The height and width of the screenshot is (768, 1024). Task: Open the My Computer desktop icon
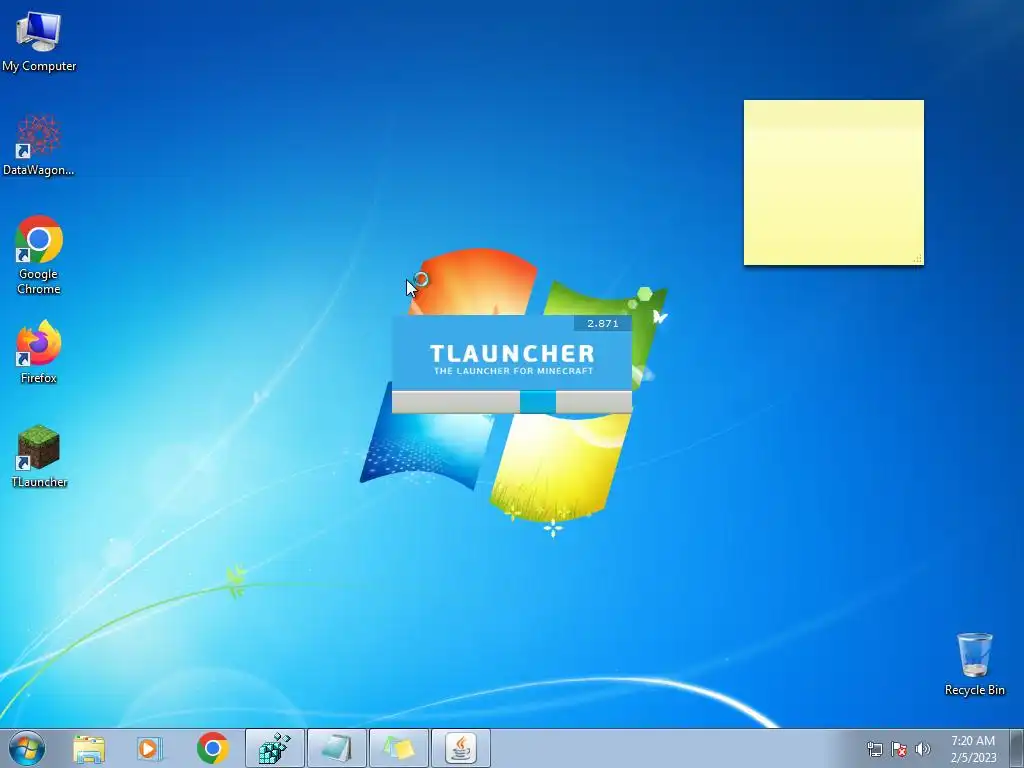(x=39, y=41)
